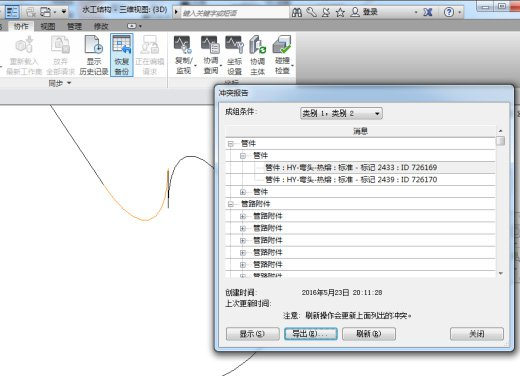
Task: Click the keyword search input field
Action: click(235, 13)
